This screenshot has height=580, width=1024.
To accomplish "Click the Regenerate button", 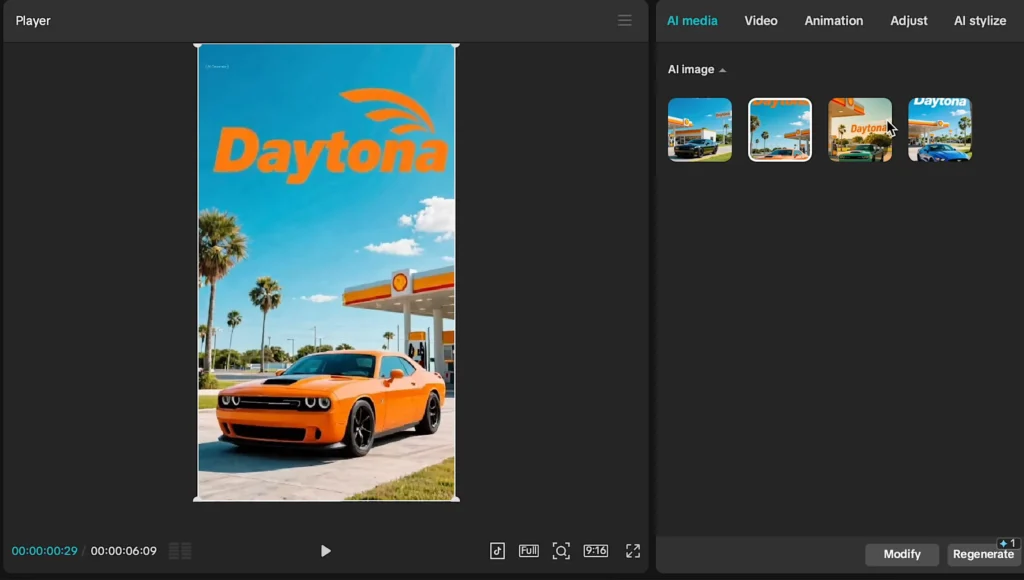I will click(x=983, y=555).
